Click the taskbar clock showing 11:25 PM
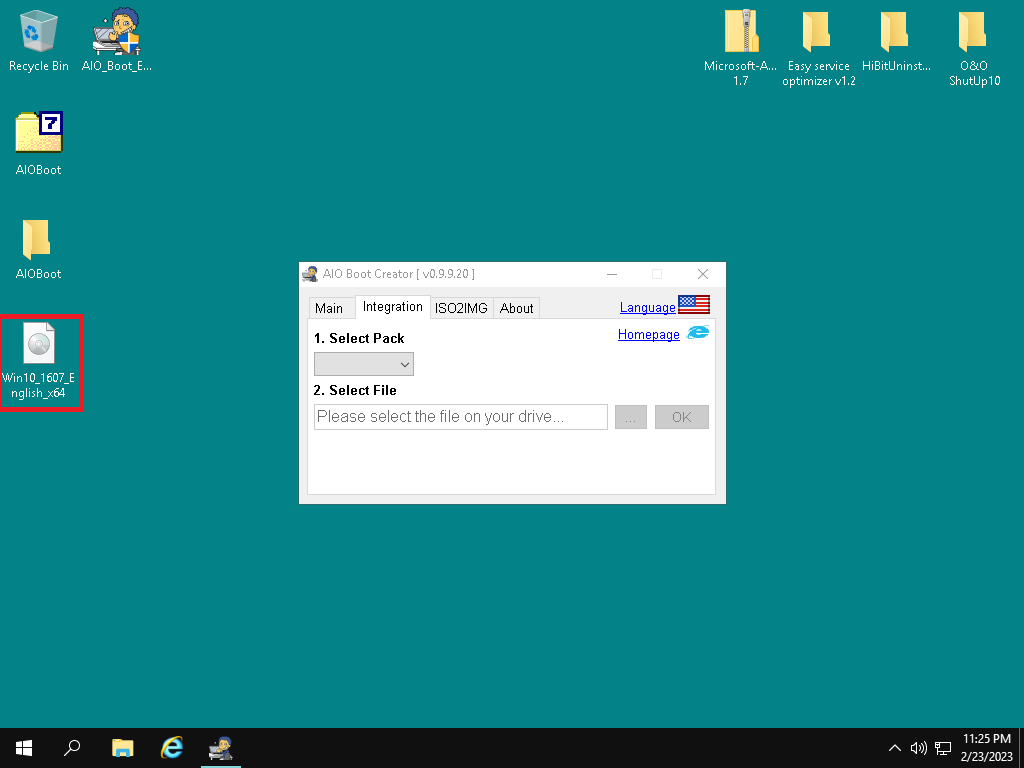The image size is (1024, 768). tap(986, 747)
